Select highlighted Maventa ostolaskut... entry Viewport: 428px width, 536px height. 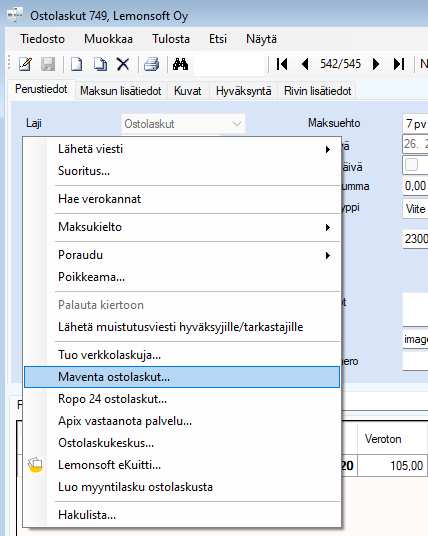[182, 377]
